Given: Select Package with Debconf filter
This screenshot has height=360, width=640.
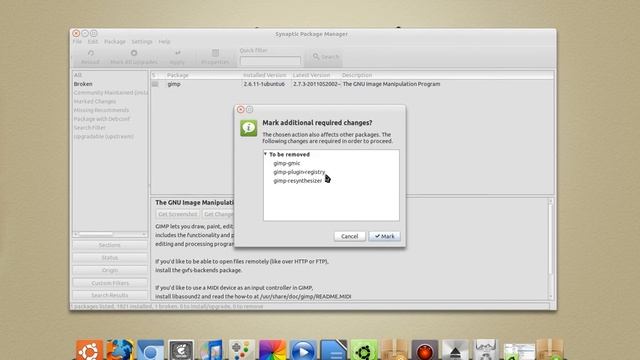Looking at the screenshot, I should pyautogui.click(x=102, y=119).
